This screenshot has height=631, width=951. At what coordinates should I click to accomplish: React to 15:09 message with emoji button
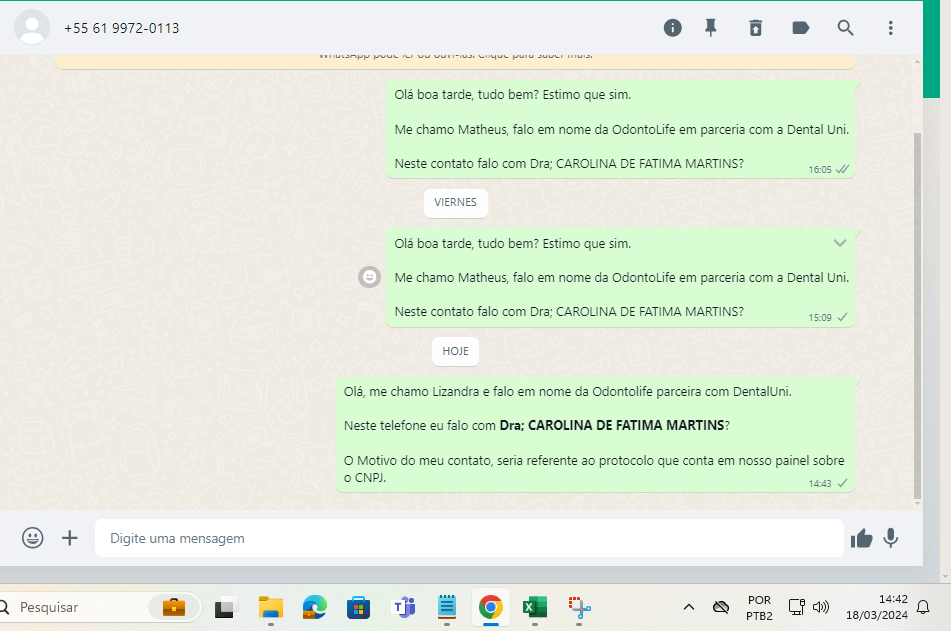(x=369, y=277)
